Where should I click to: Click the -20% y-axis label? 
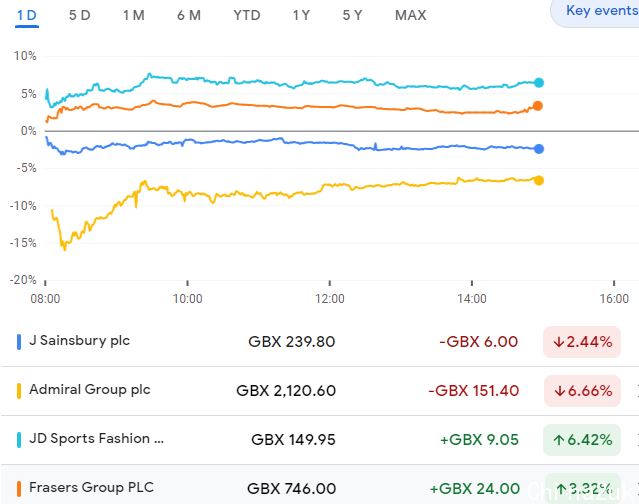(23, 280)
